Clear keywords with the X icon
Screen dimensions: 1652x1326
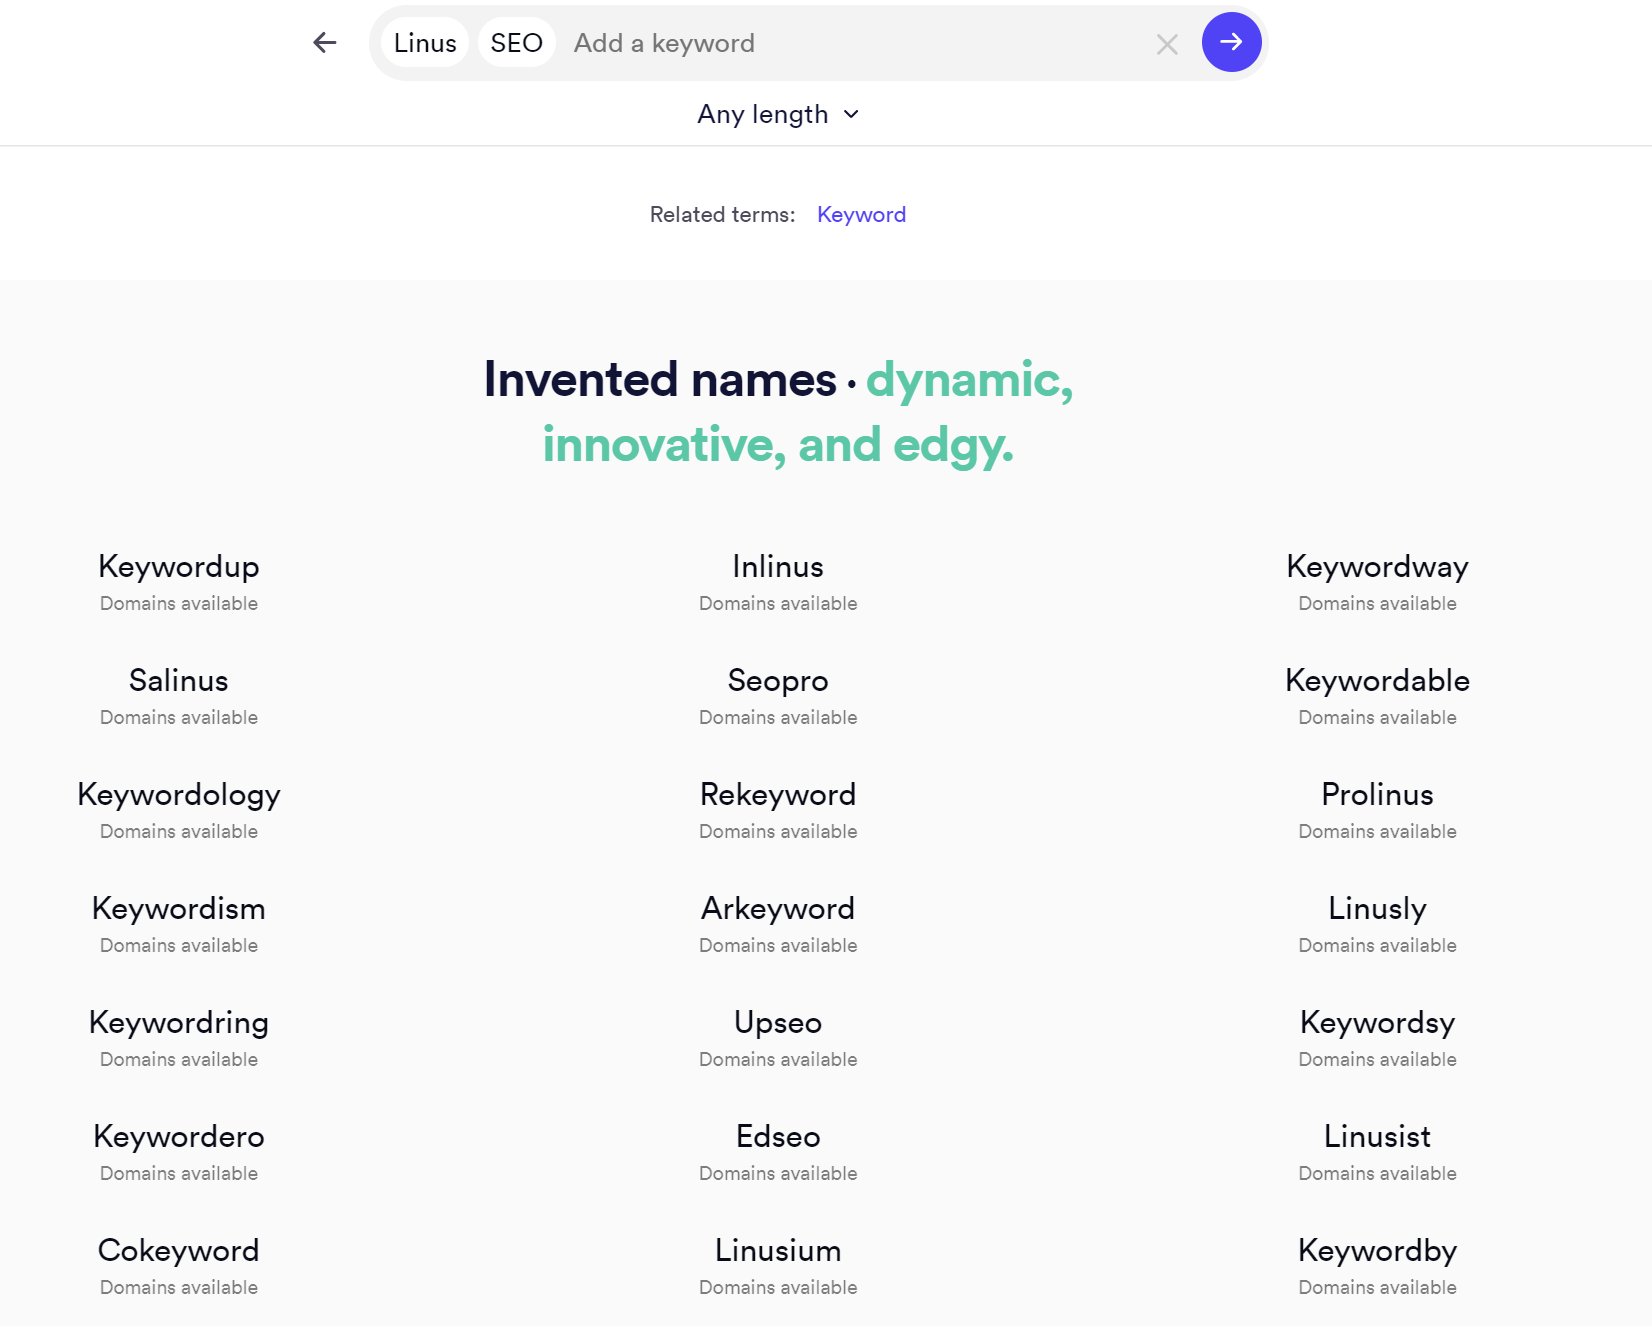coord(1167,44)
